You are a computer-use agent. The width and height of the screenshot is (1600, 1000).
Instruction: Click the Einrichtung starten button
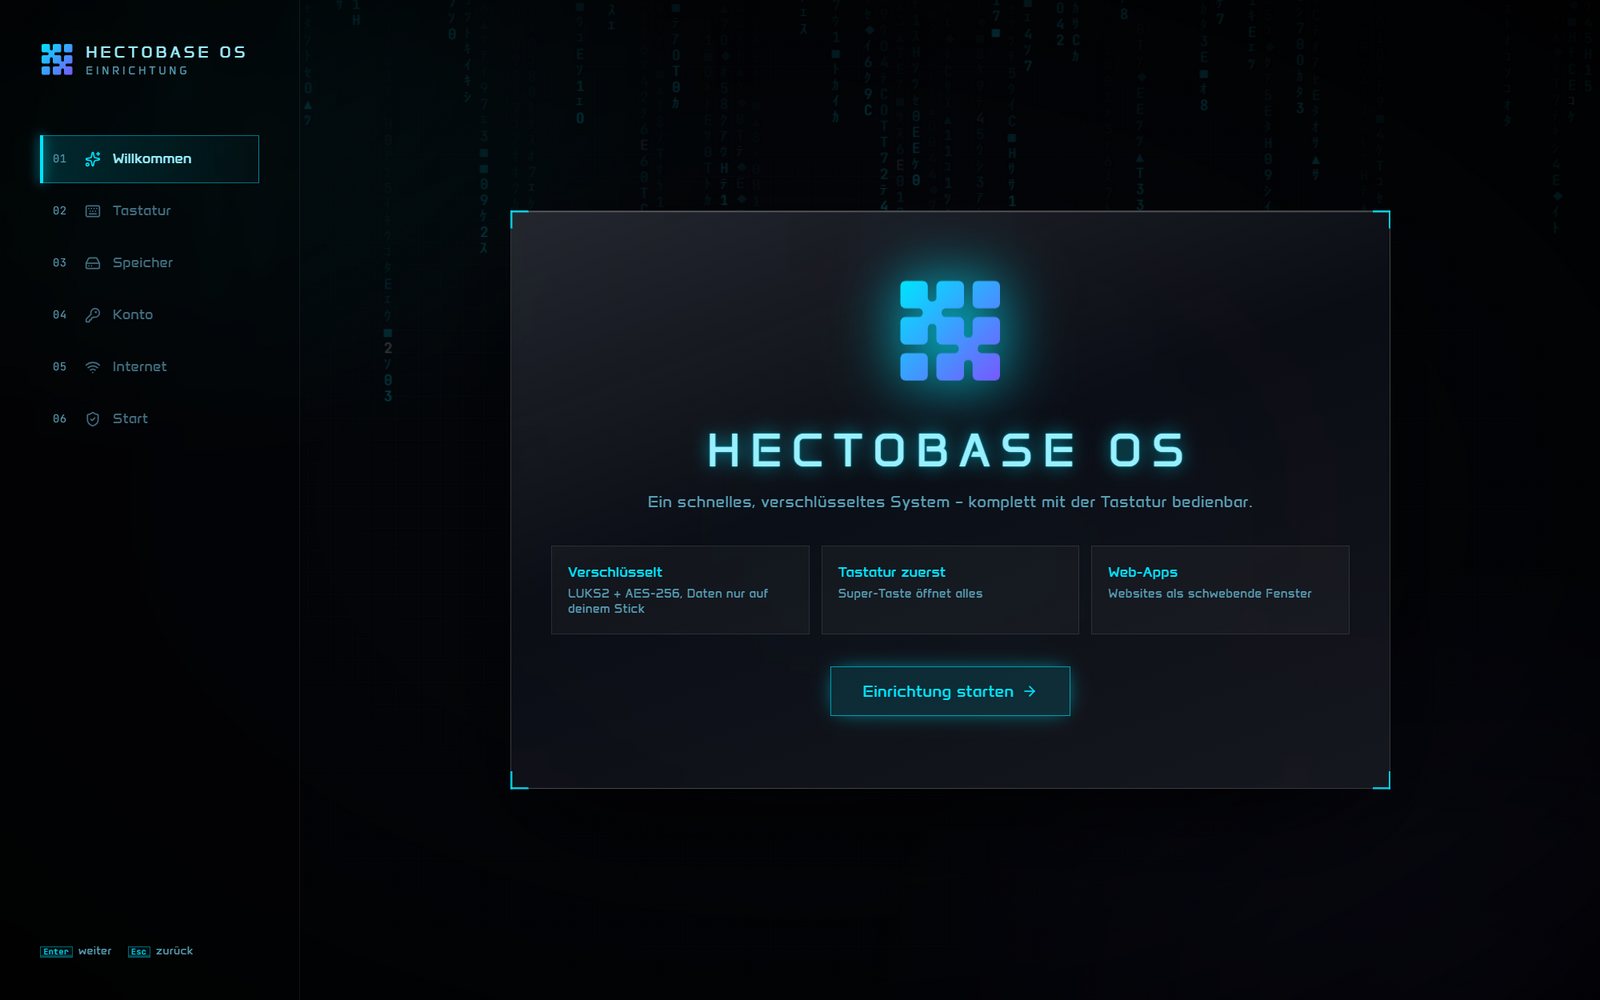point(950,691)
